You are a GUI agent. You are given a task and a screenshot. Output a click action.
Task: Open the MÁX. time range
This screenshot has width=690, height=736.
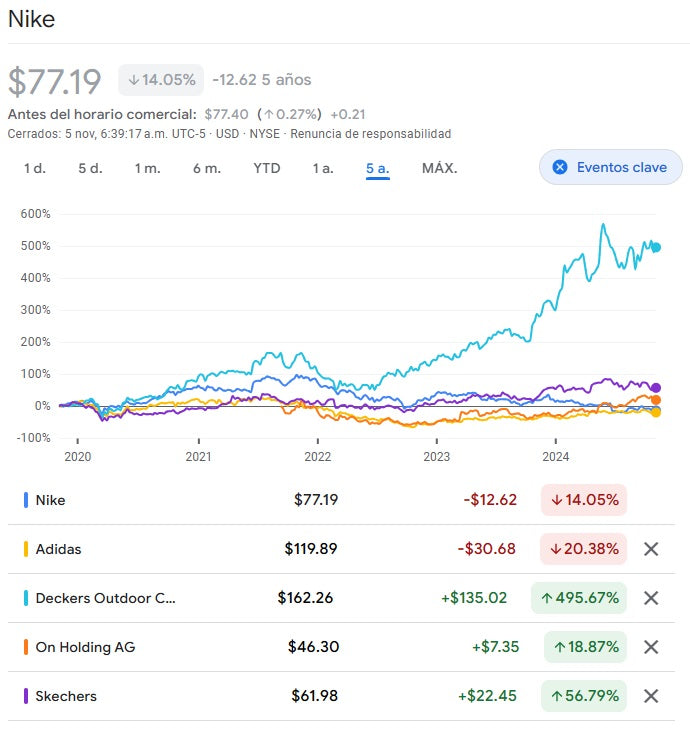pos(439,168)
